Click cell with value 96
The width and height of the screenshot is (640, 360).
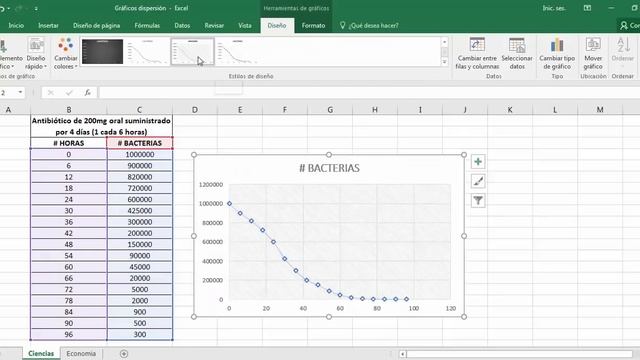coord(69,334)
